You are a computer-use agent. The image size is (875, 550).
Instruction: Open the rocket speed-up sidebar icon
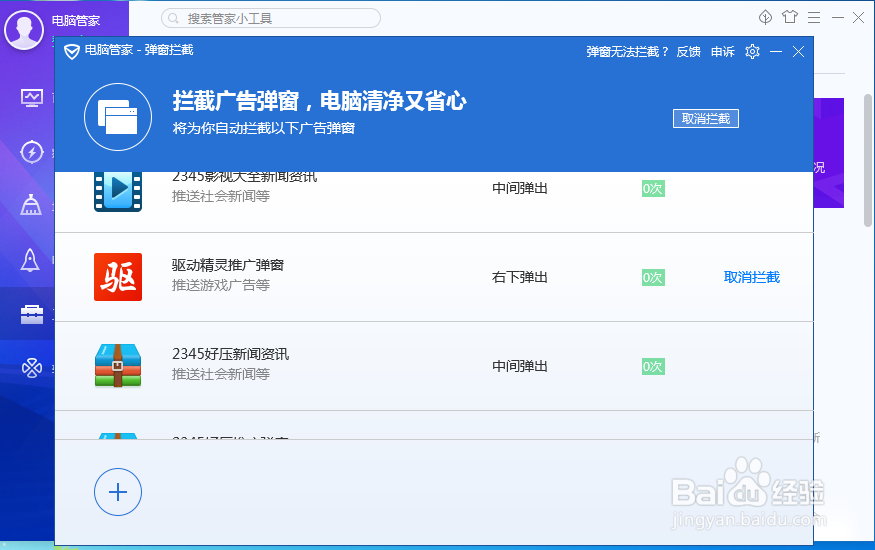click(x=30, y=259)
